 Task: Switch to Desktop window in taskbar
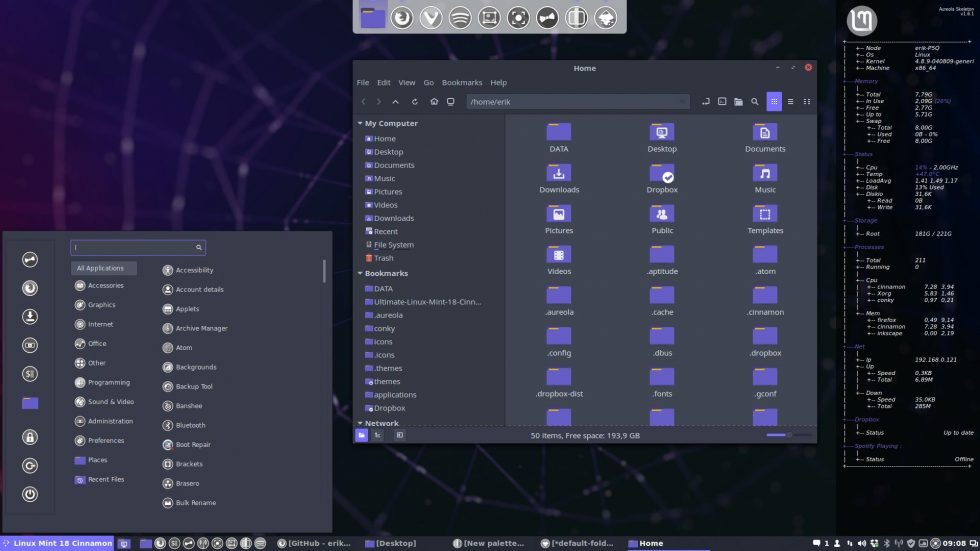point(391,543)
